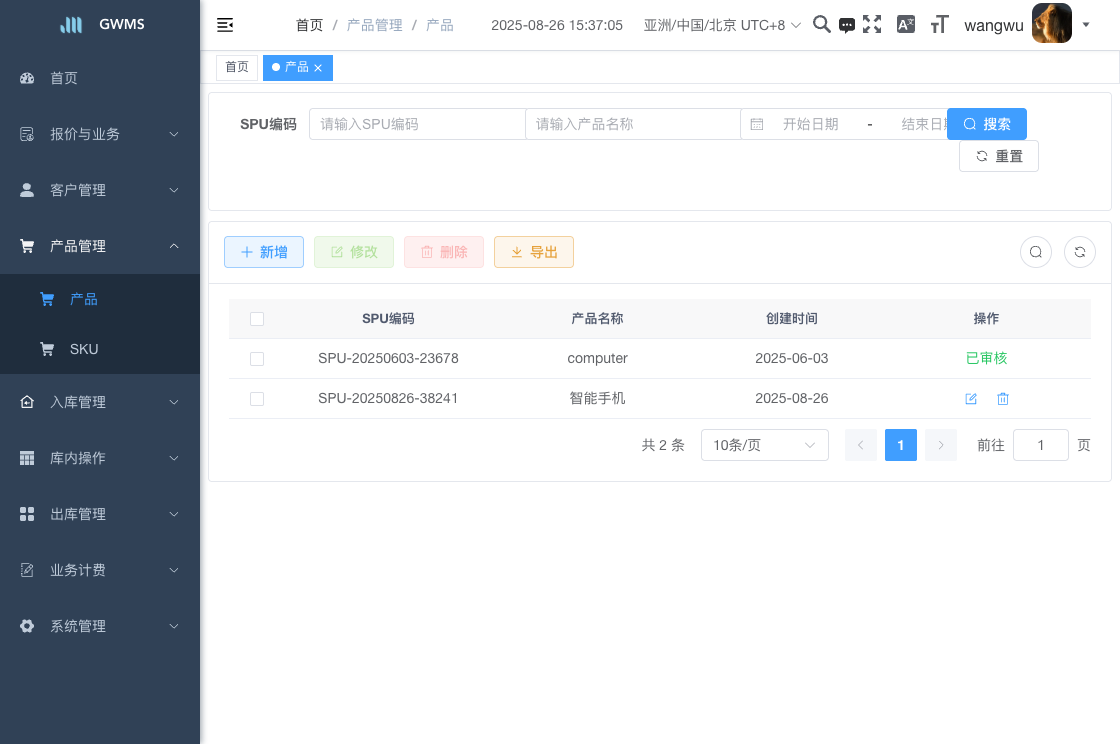Collapse the sidebar with the hamburger icon
Image resolution: width=1120 pixels, height=744 pixels.
pyautogui.click(x=225, y=25)
